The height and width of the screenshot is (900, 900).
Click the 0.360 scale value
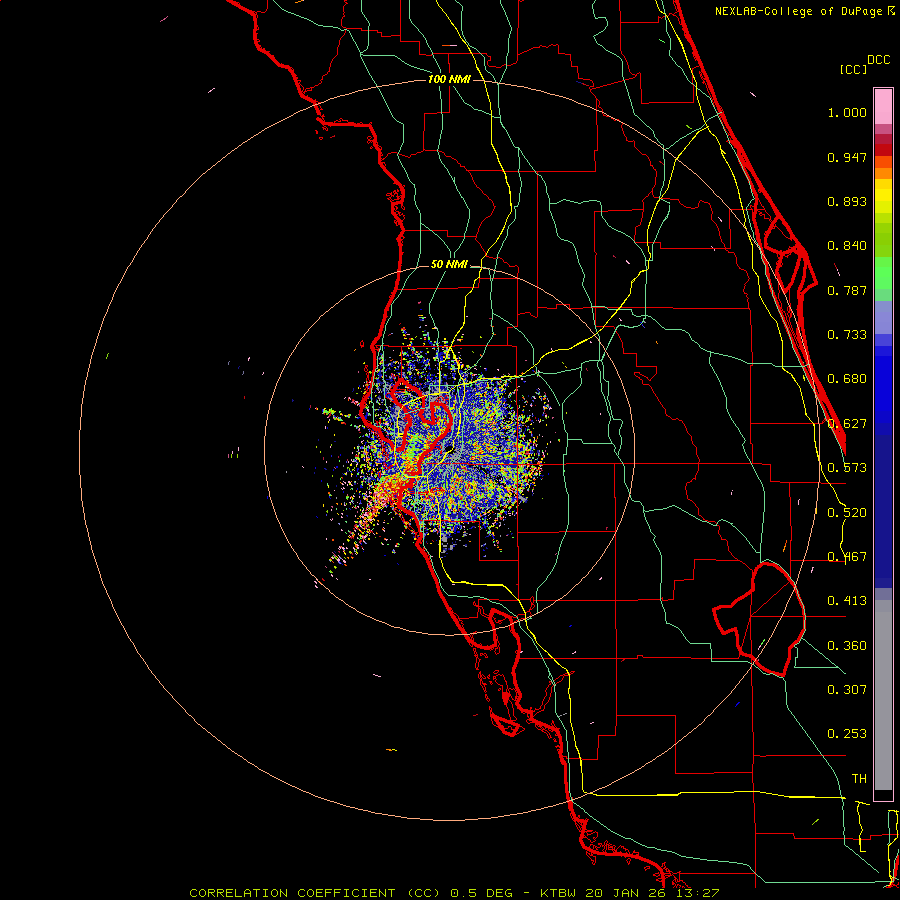click(847, 646)
